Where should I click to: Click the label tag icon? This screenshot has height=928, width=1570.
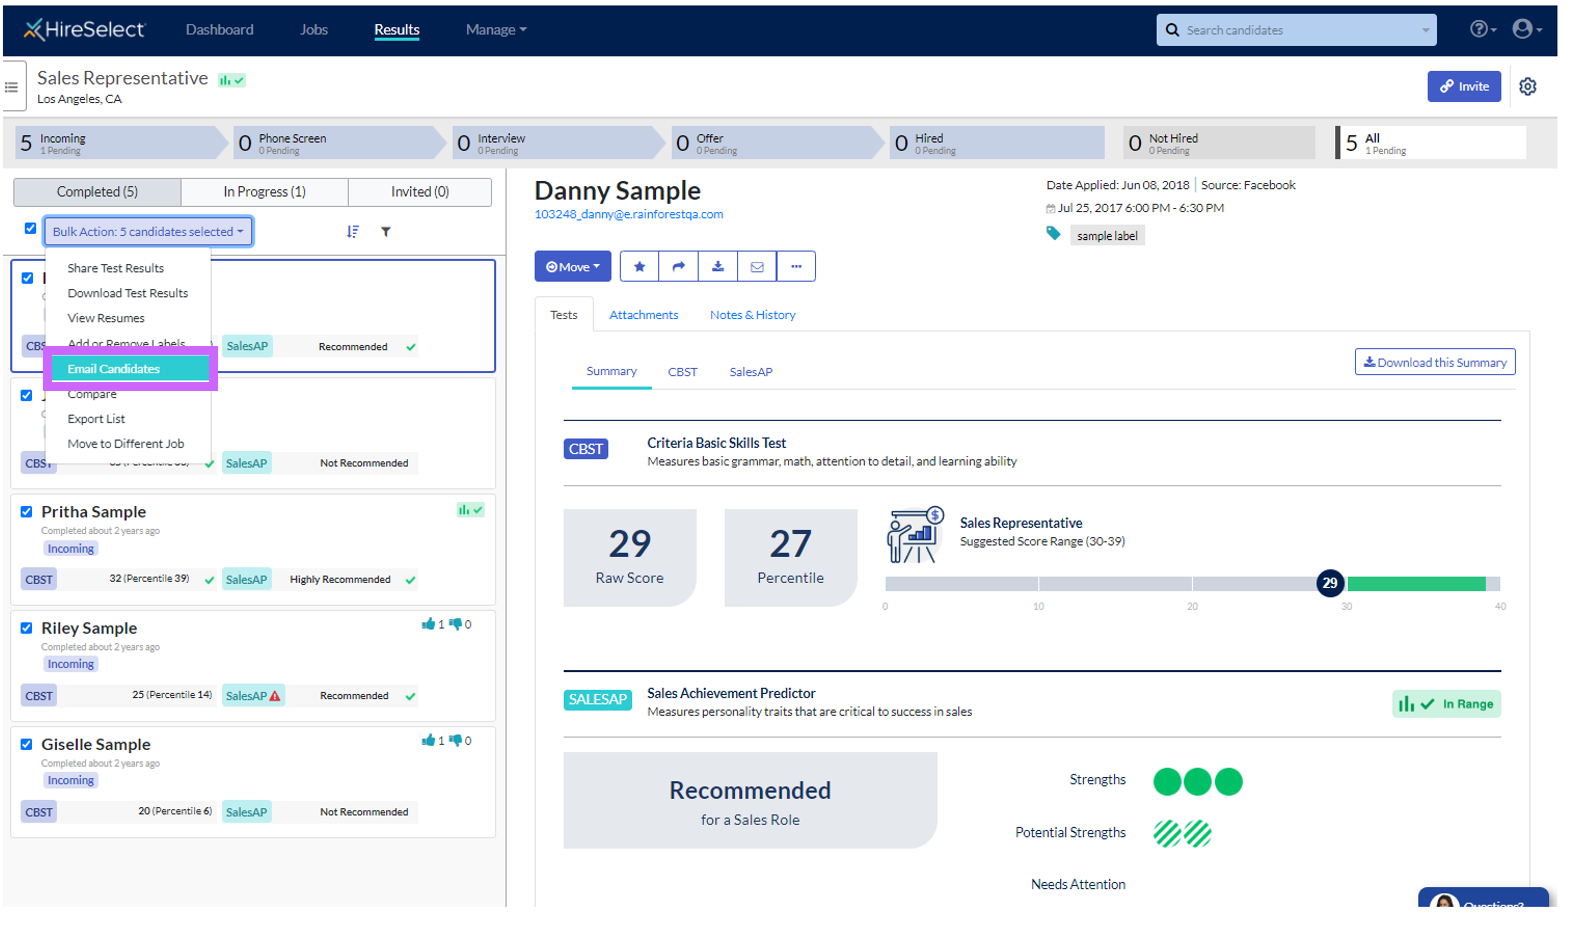tap(1053, 233)
